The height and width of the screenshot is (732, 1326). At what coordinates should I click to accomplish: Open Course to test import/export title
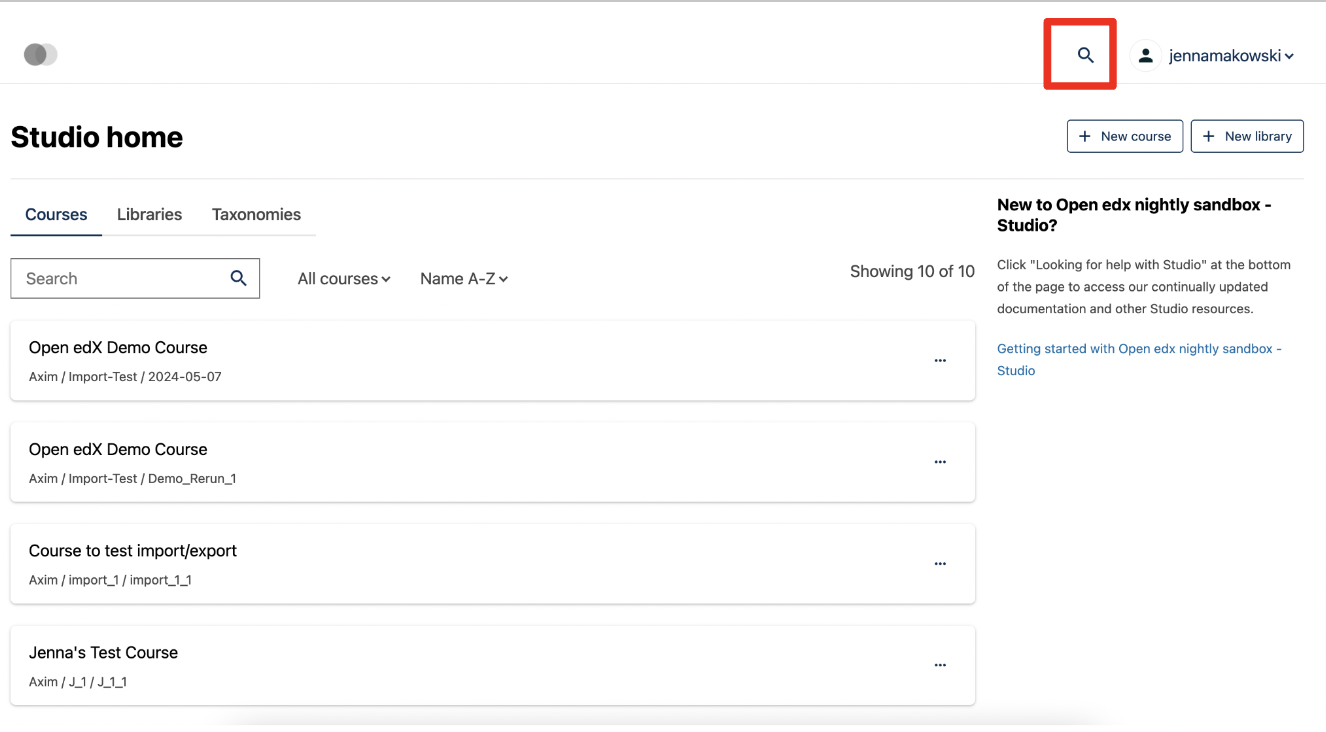coord(133,551)
